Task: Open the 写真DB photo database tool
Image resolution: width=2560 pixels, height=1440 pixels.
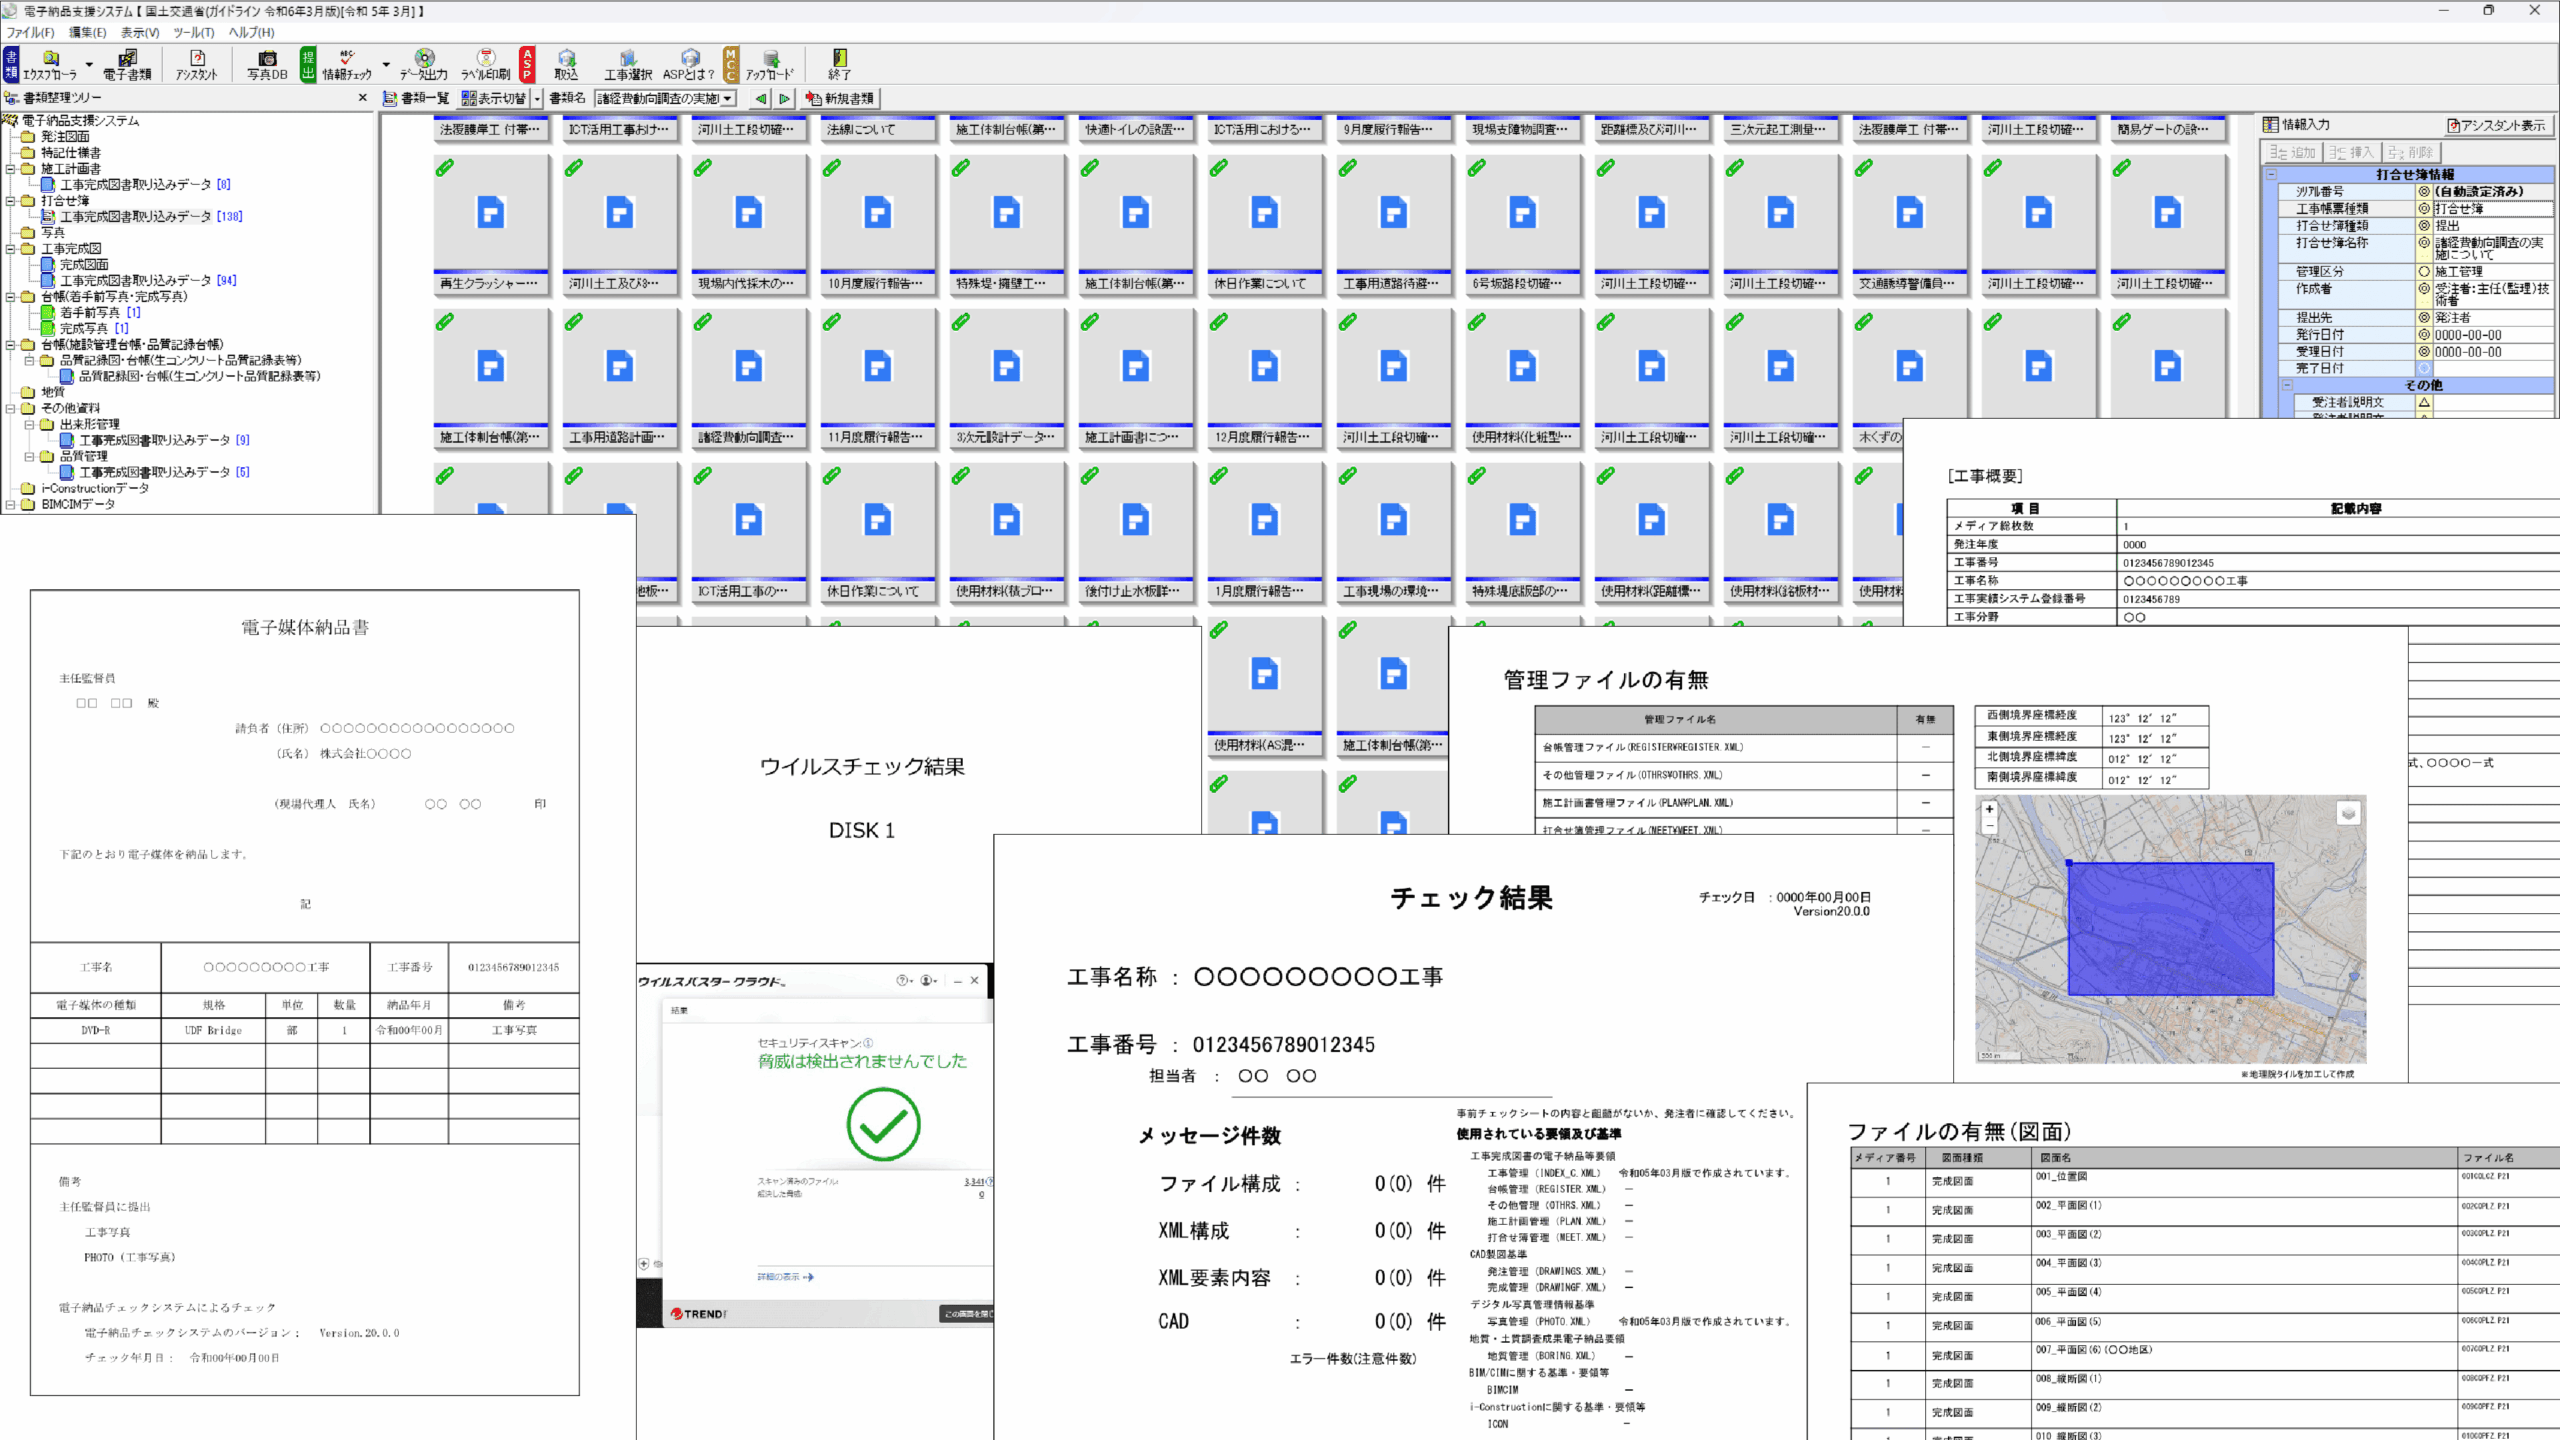Action: 267,64
